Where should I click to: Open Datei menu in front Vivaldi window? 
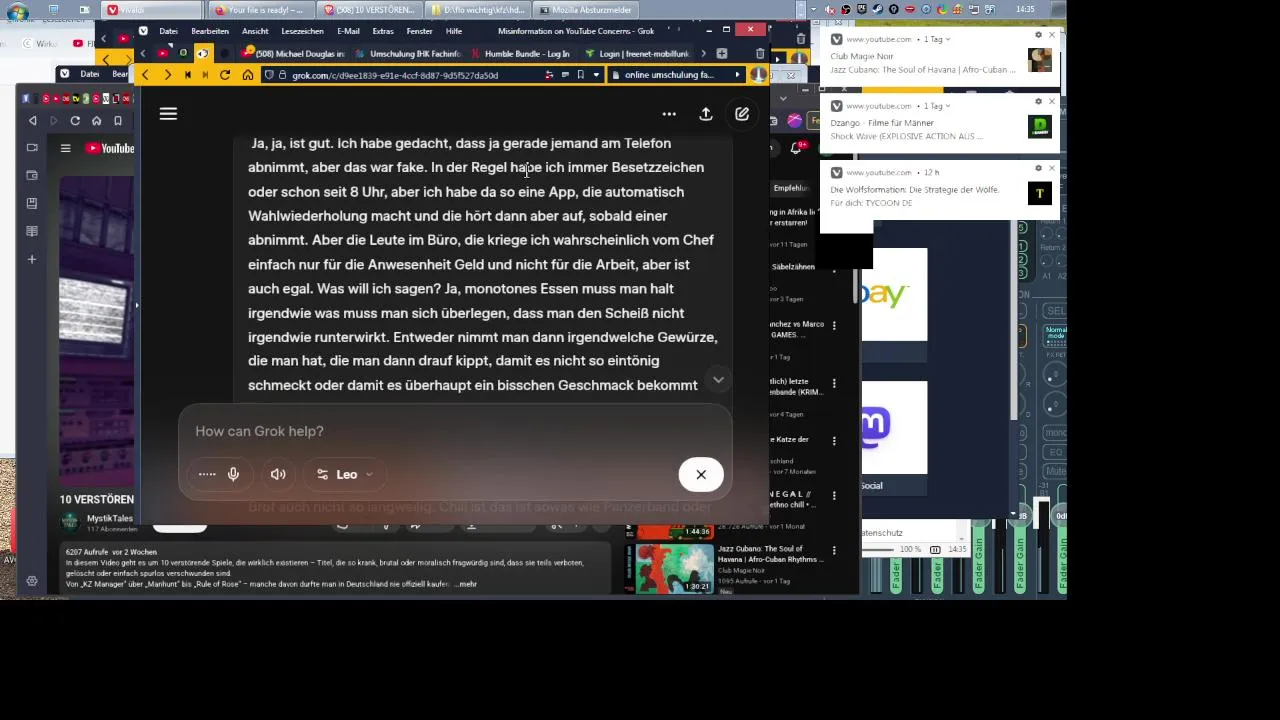(x=168, y=31)
